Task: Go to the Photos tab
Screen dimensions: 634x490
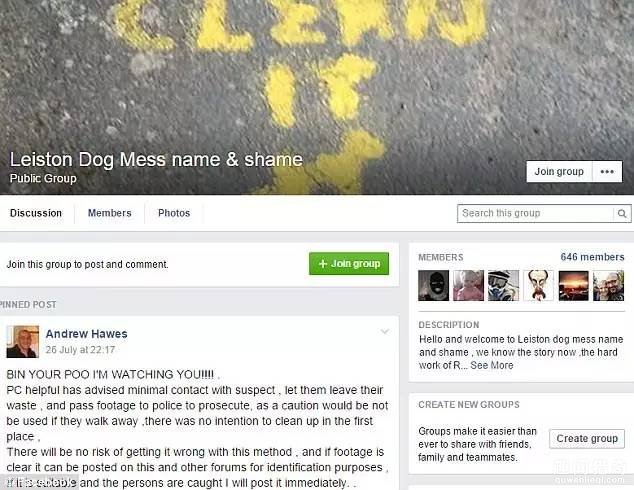Action: click(174, 213)
